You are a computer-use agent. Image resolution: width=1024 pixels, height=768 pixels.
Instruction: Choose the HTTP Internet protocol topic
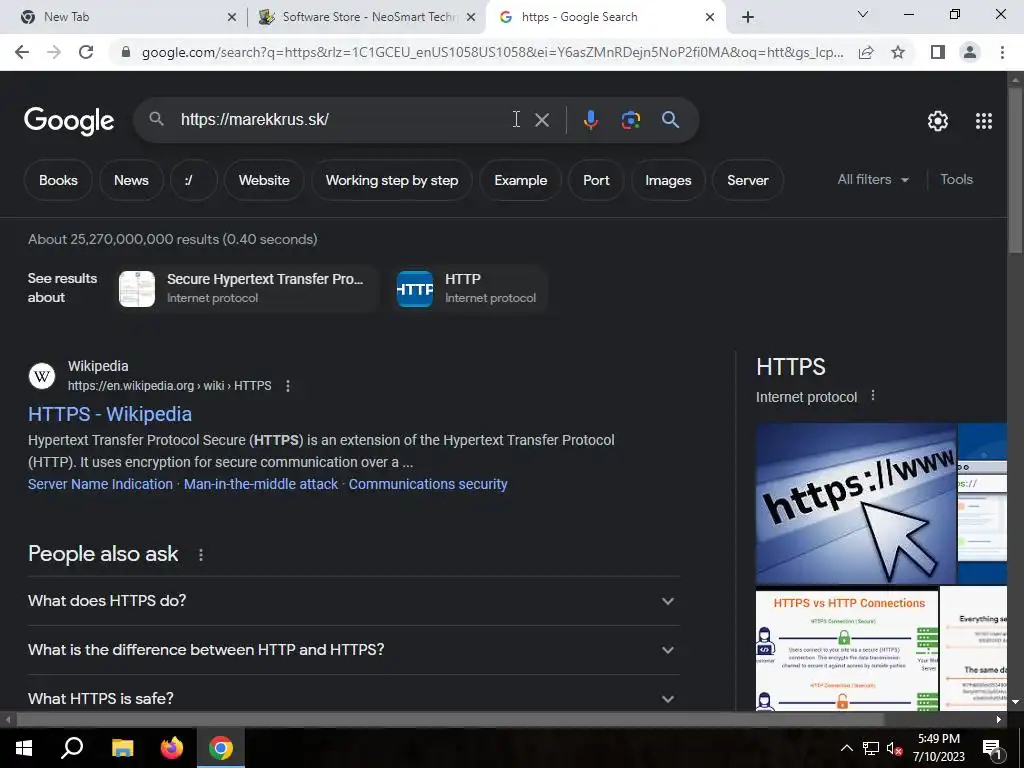[470, 288]
